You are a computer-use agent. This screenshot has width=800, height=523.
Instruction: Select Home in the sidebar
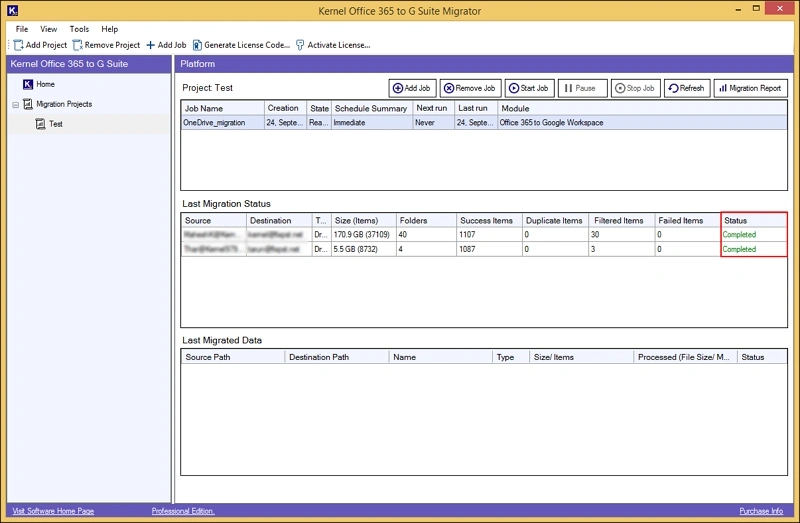pyautogui.click(x=45, y=84)
